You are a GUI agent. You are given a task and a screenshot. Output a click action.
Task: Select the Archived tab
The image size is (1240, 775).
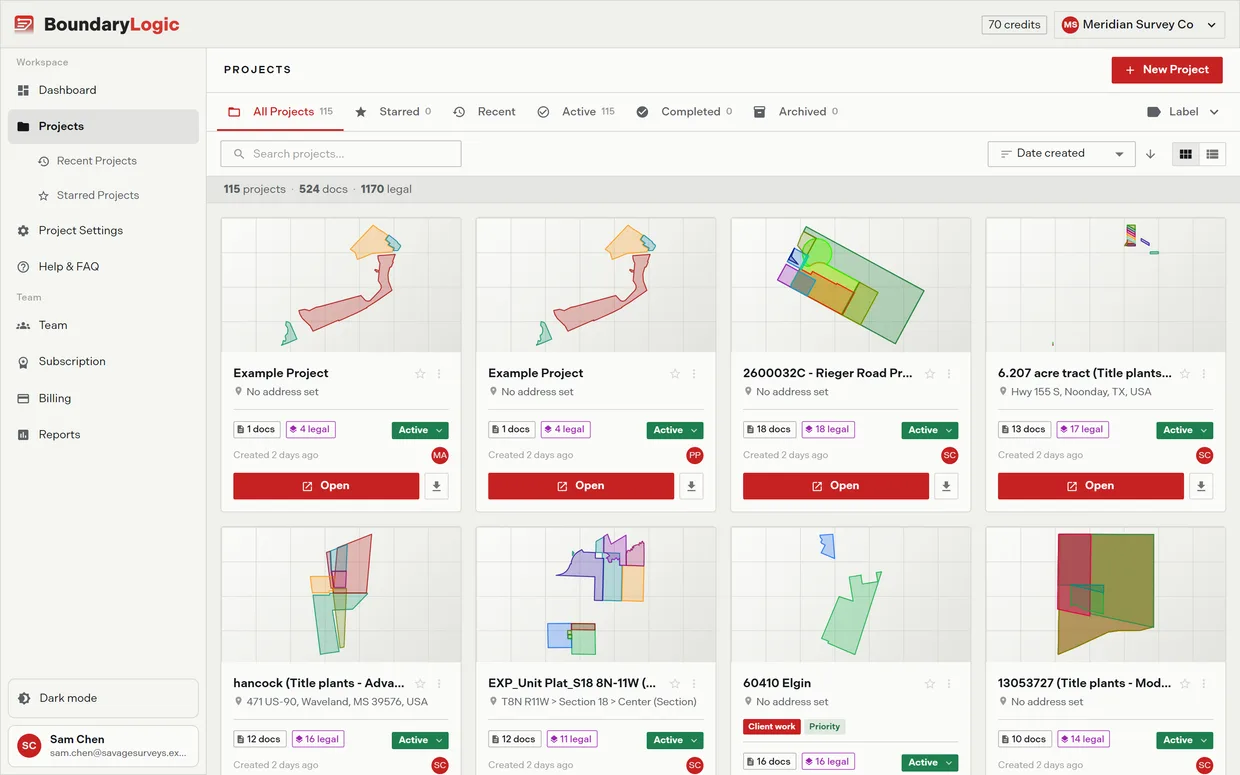tap(795, 112)
